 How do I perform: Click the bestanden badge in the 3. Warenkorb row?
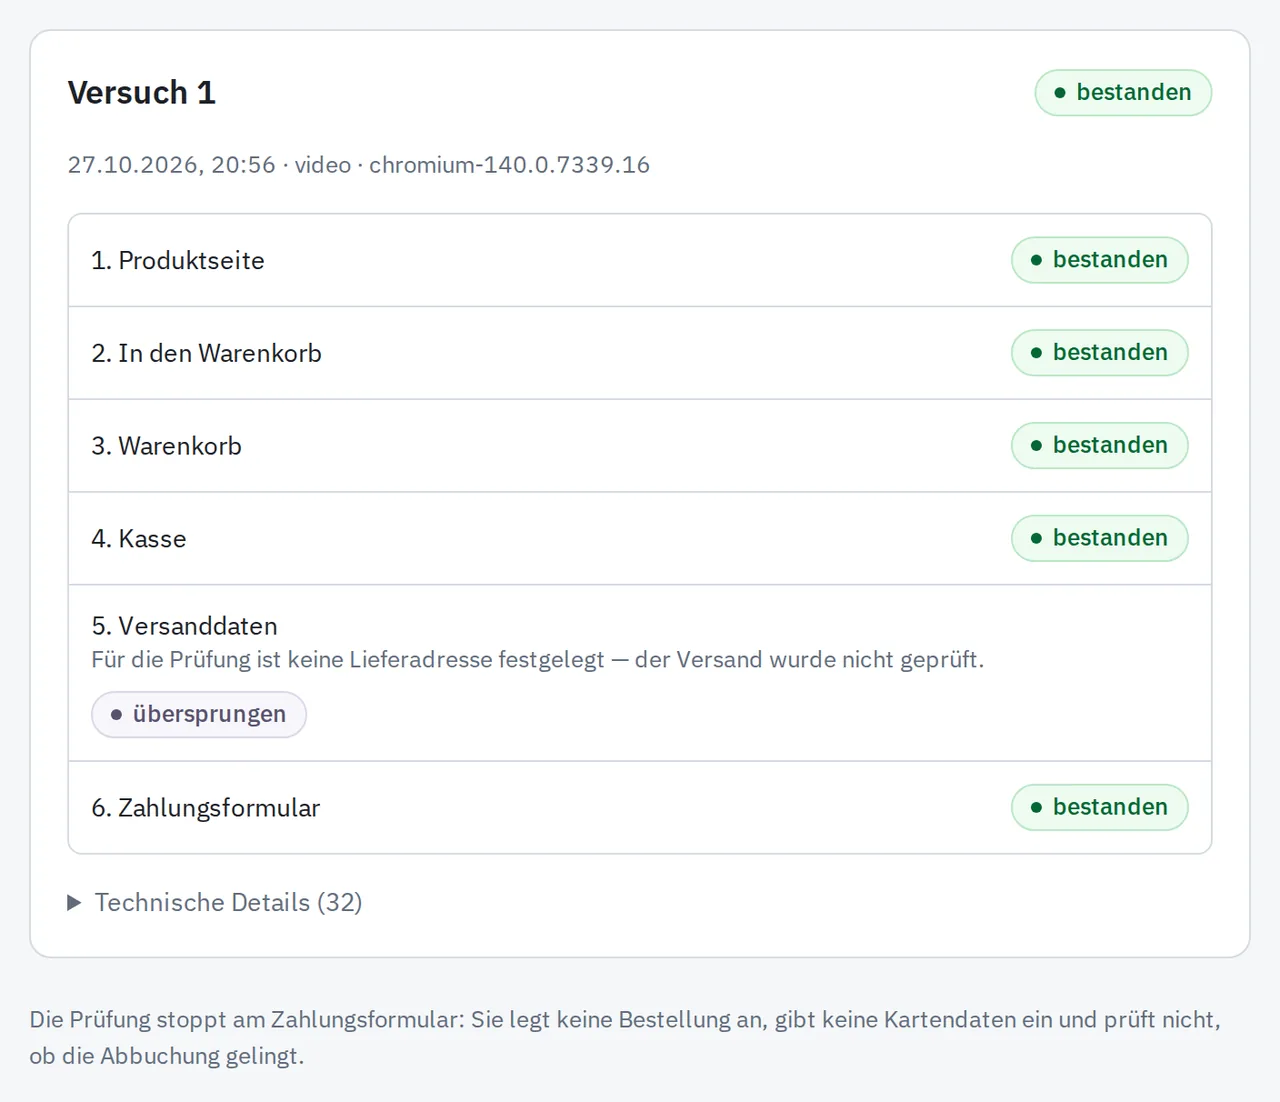[1099, 446]
